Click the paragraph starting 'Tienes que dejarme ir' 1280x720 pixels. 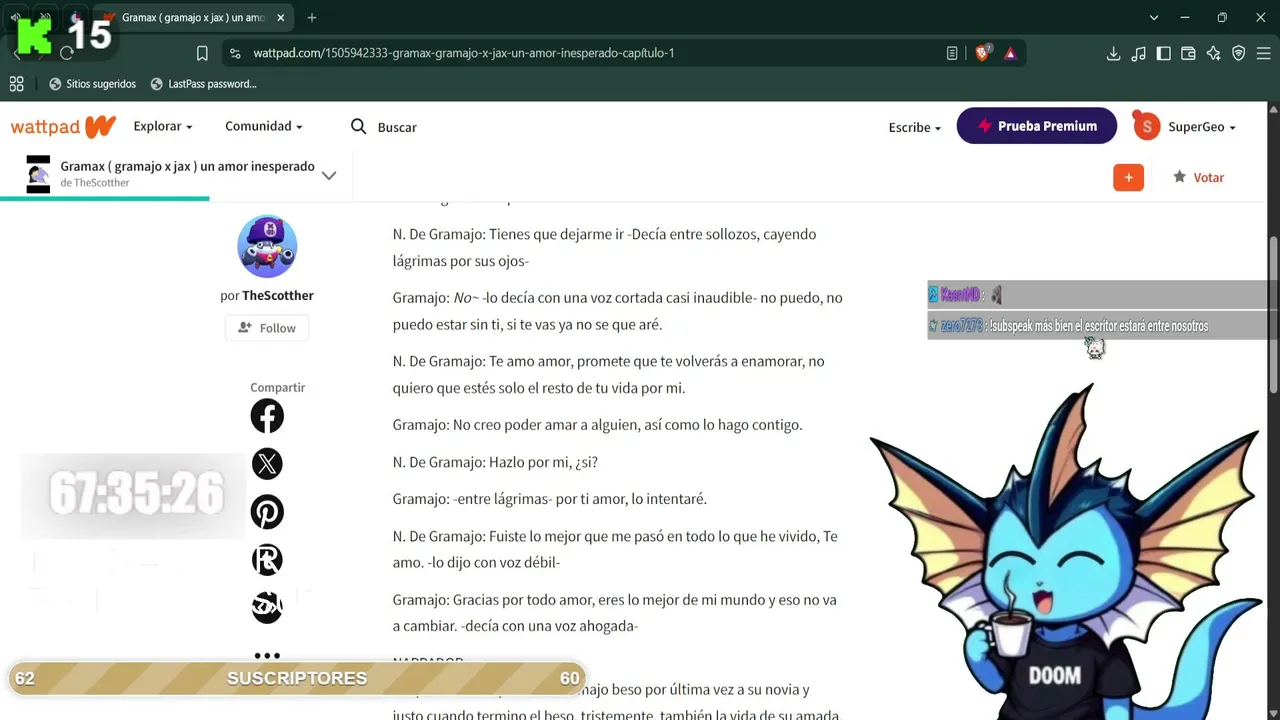click(x=604, y=247)
